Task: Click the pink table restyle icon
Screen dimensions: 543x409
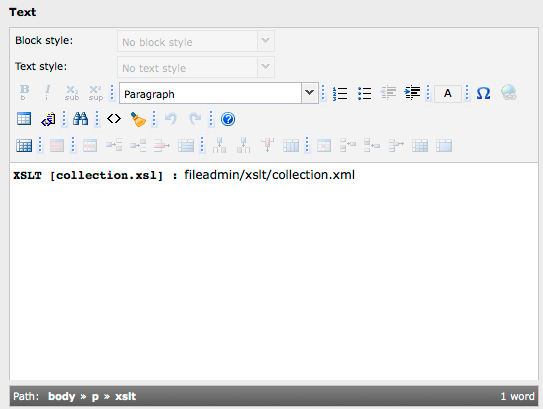Action: click(x=57, y=145)
